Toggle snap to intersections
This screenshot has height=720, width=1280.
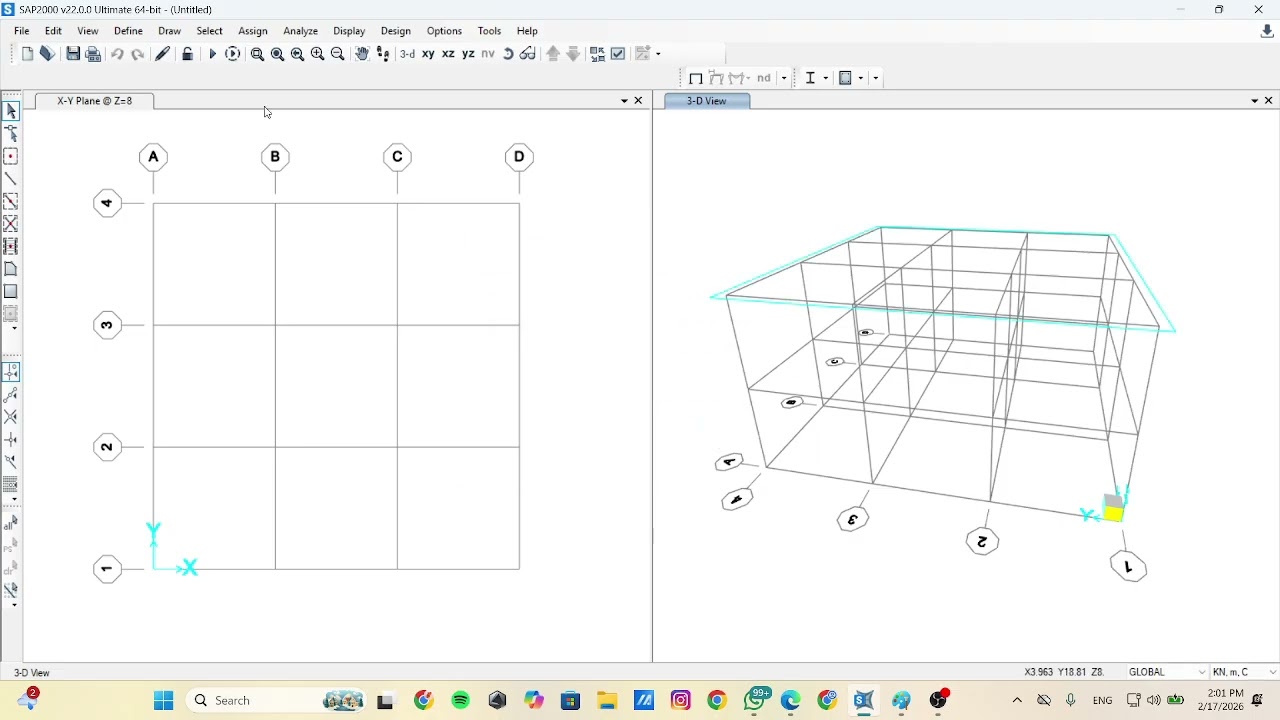(x=11, y=417)
